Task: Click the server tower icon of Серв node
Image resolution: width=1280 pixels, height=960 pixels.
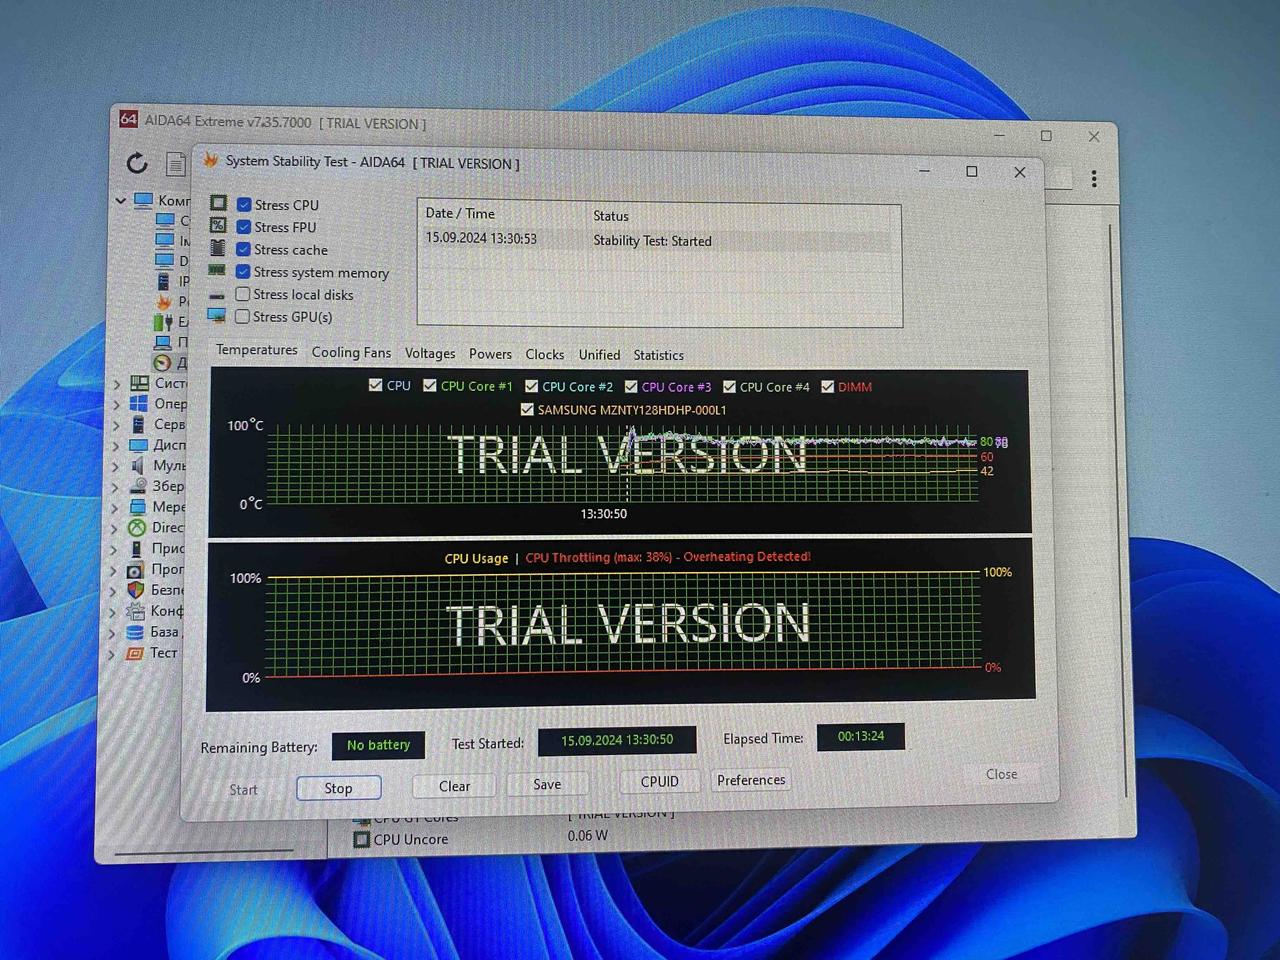Action: [x=138, y=425]
